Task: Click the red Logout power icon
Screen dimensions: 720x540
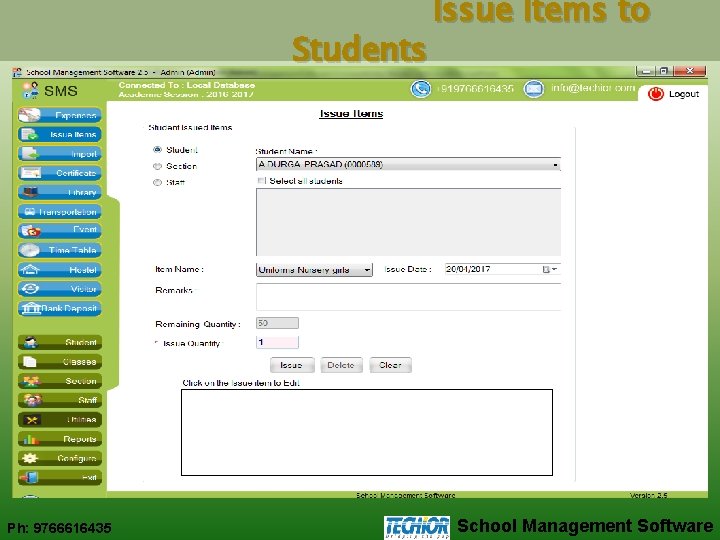Action: [x=655, y=94]
